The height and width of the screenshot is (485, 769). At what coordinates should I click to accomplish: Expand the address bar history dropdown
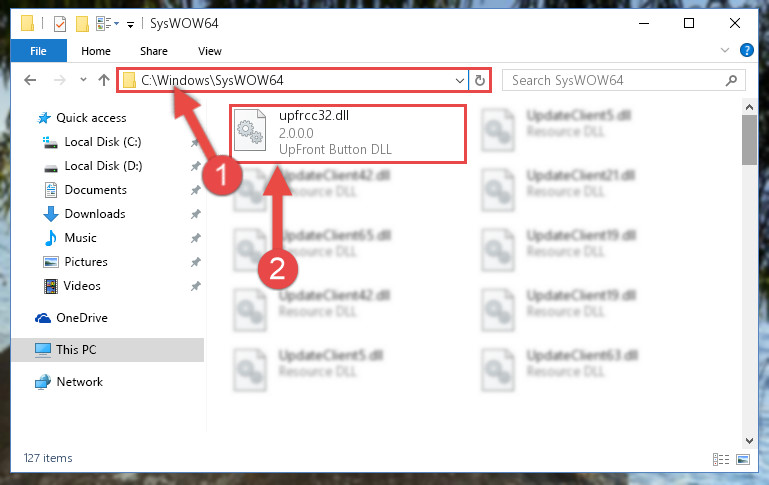460,80
